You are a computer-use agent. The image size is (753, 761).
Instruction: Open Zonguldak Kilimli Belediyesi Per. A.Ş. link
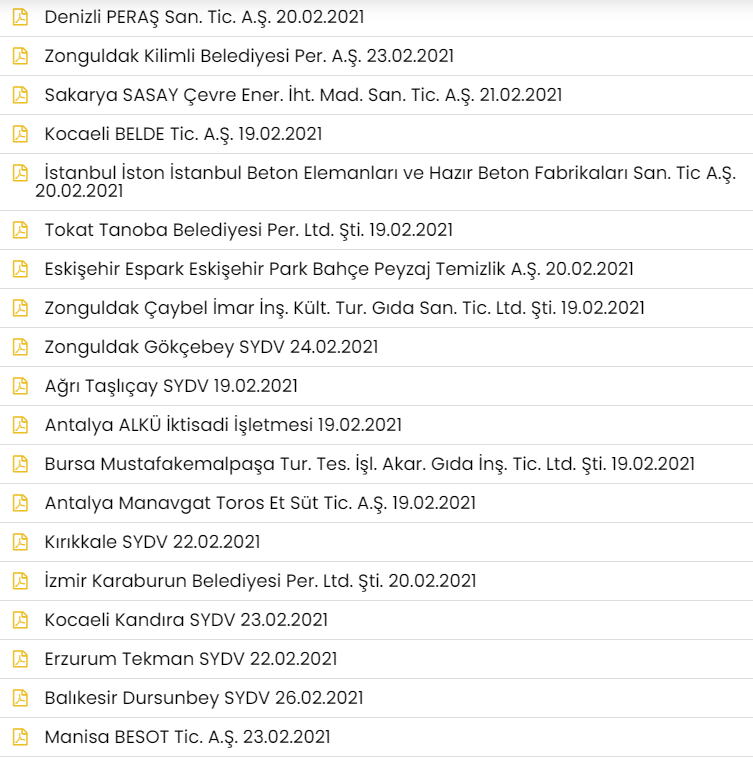pos(249,56)
